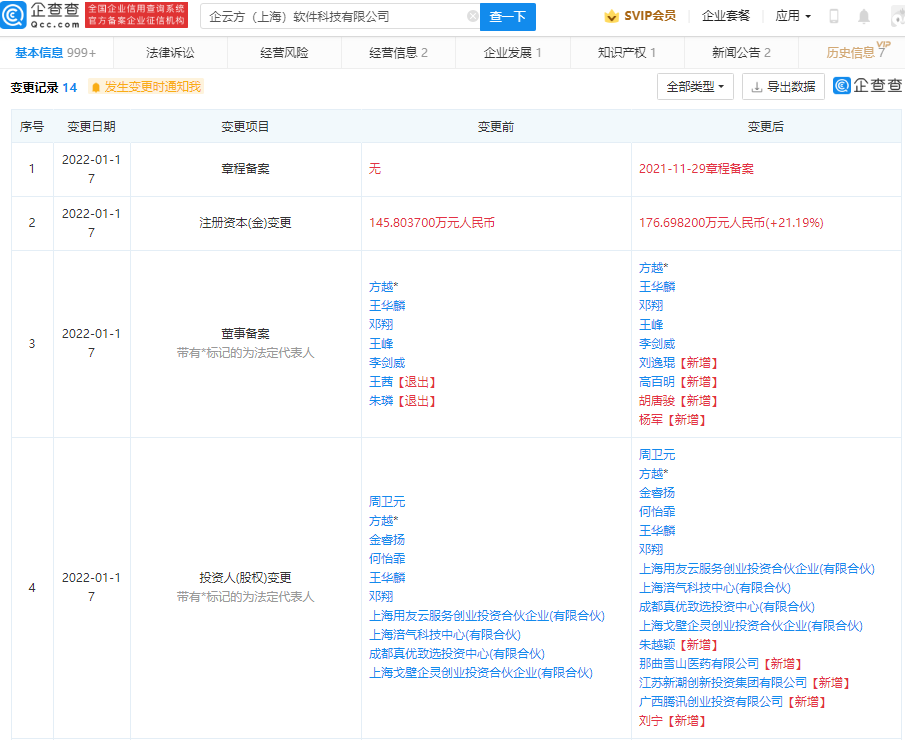905x740 pixels.
Task: Click 变更项目 column header
Action: (245, 126)
